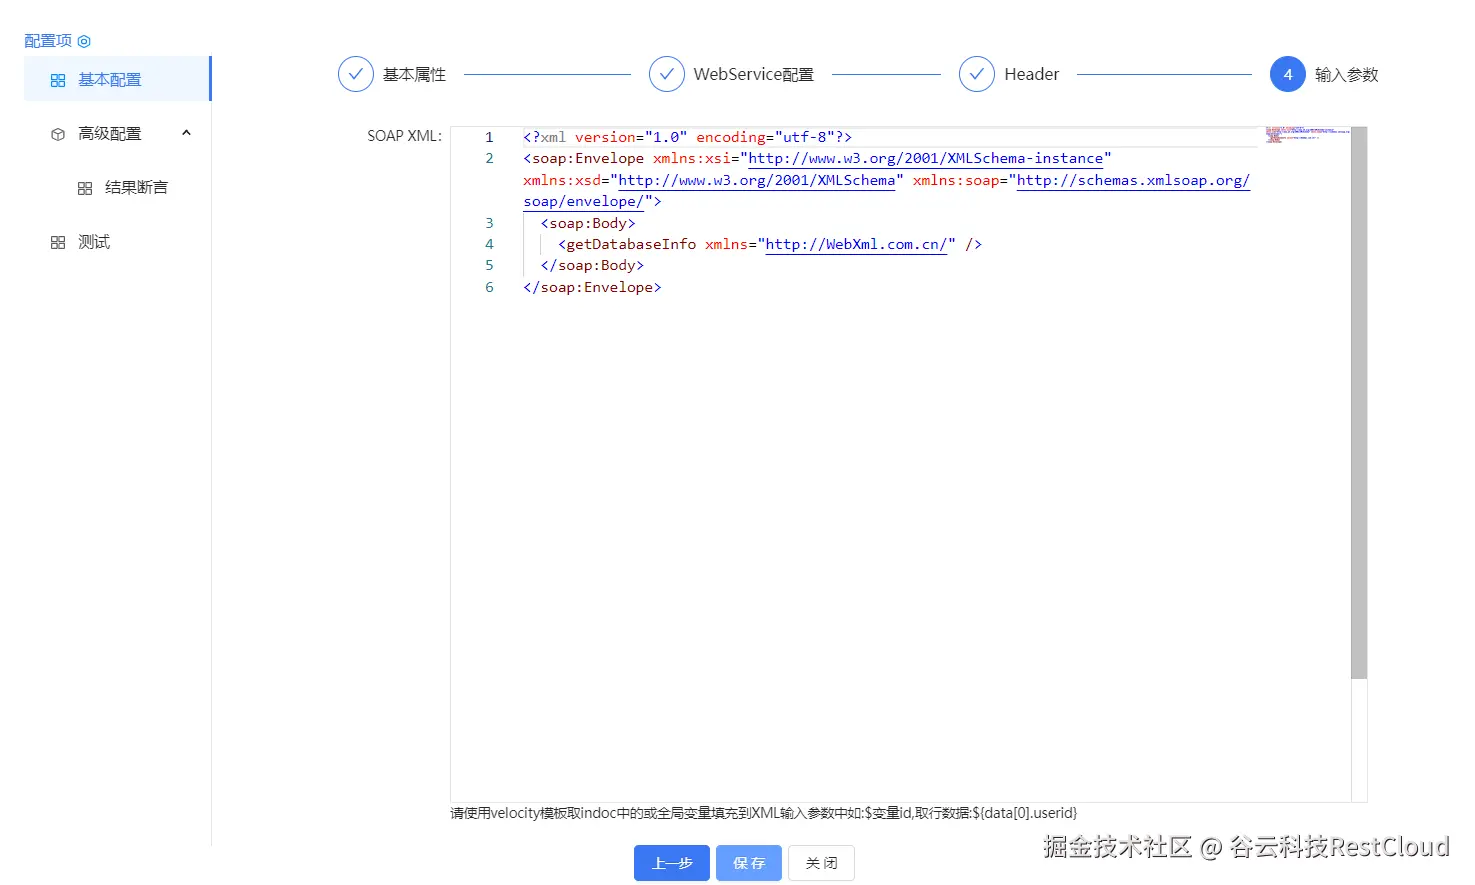This screenshot has height=885, width=1475.
Task: Click the <?xml version declaration line
Action: tap(687, 137)
